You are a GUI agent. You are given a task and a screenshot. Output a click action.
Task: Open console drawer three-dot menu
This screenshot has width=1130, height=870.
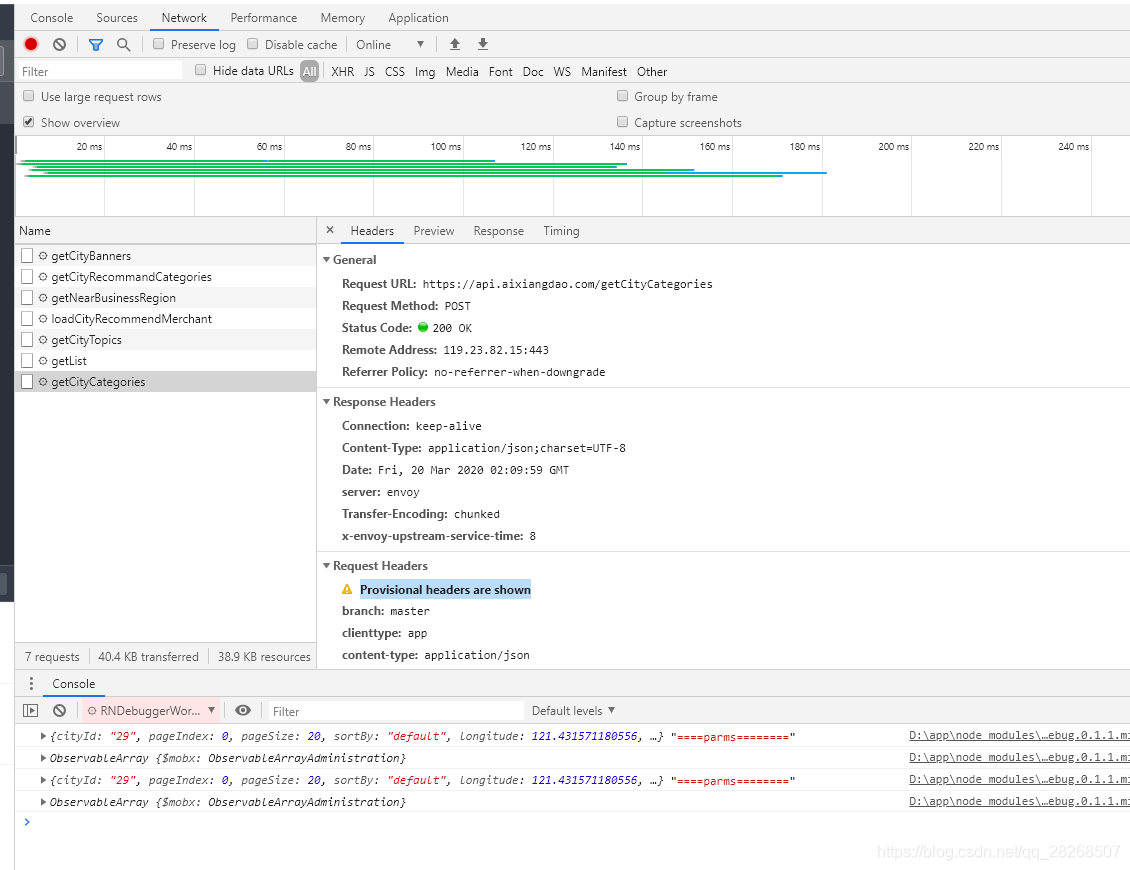31,683
